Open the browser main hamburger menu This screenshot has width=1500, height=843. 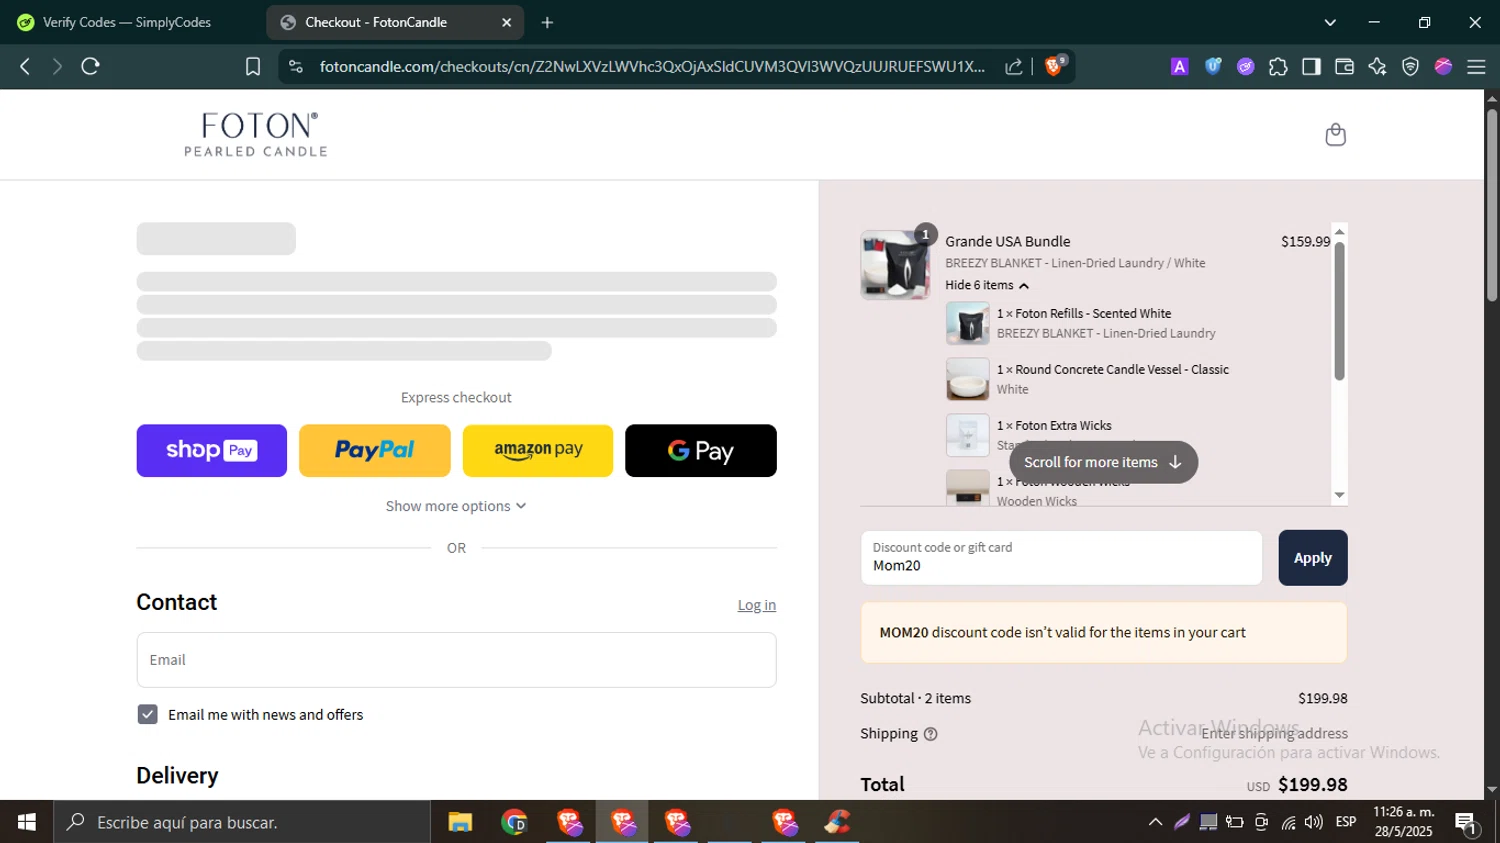pyautogui.click(x=1476, y=66)
